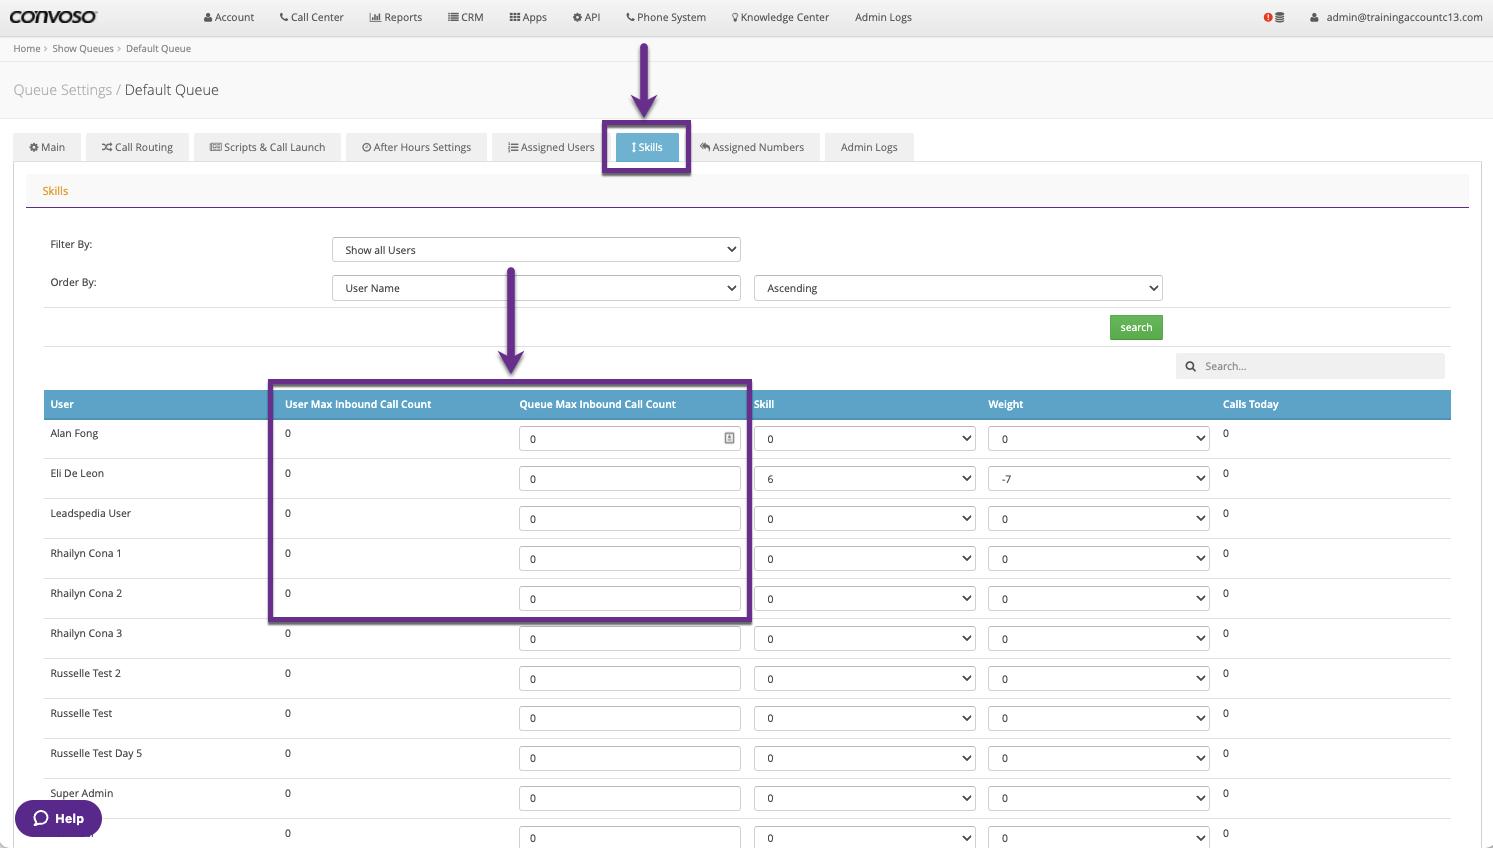Go to Show Queues breadcrumb link
Screen dimensions: 1493x848
pos(83,48)
